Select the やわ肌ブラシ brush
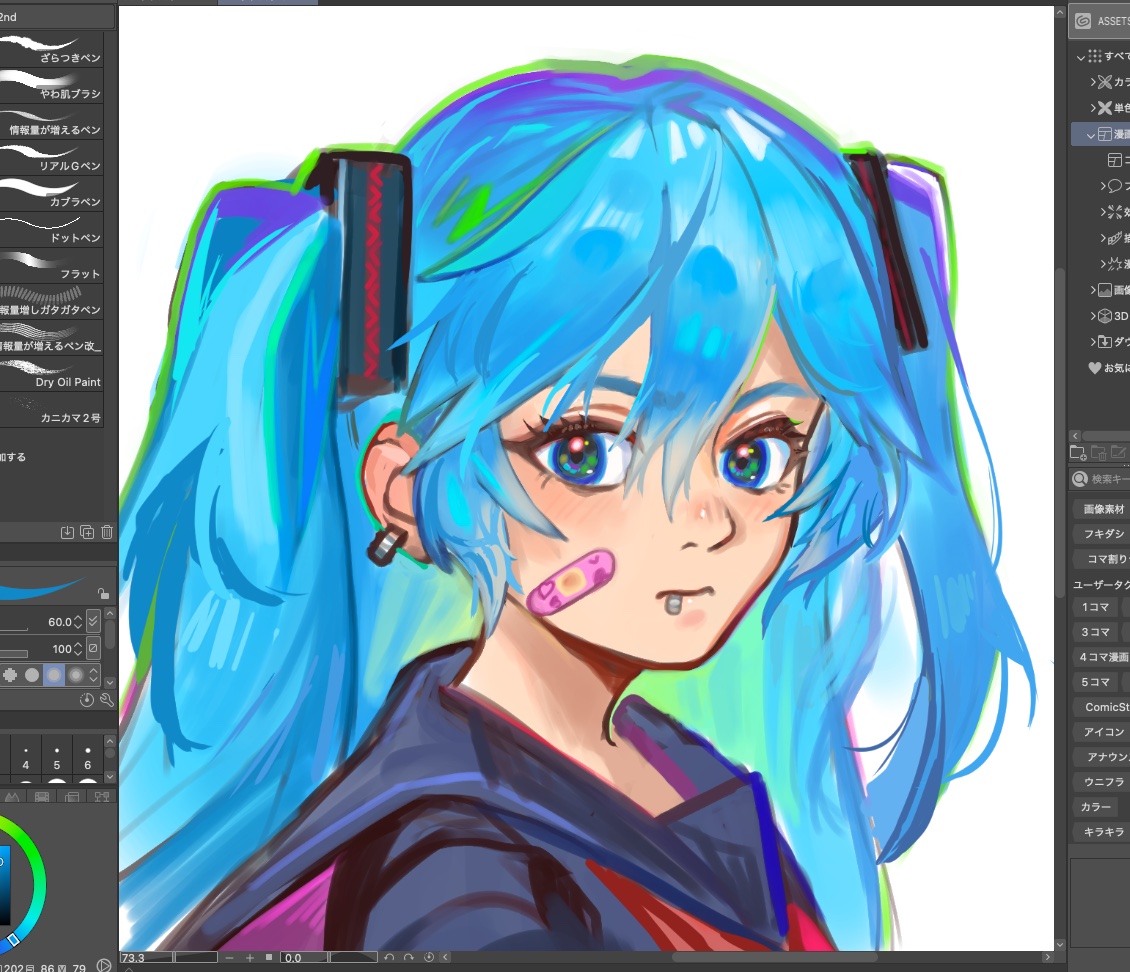Screen dimensions: 1130x972 click(52, 85)
